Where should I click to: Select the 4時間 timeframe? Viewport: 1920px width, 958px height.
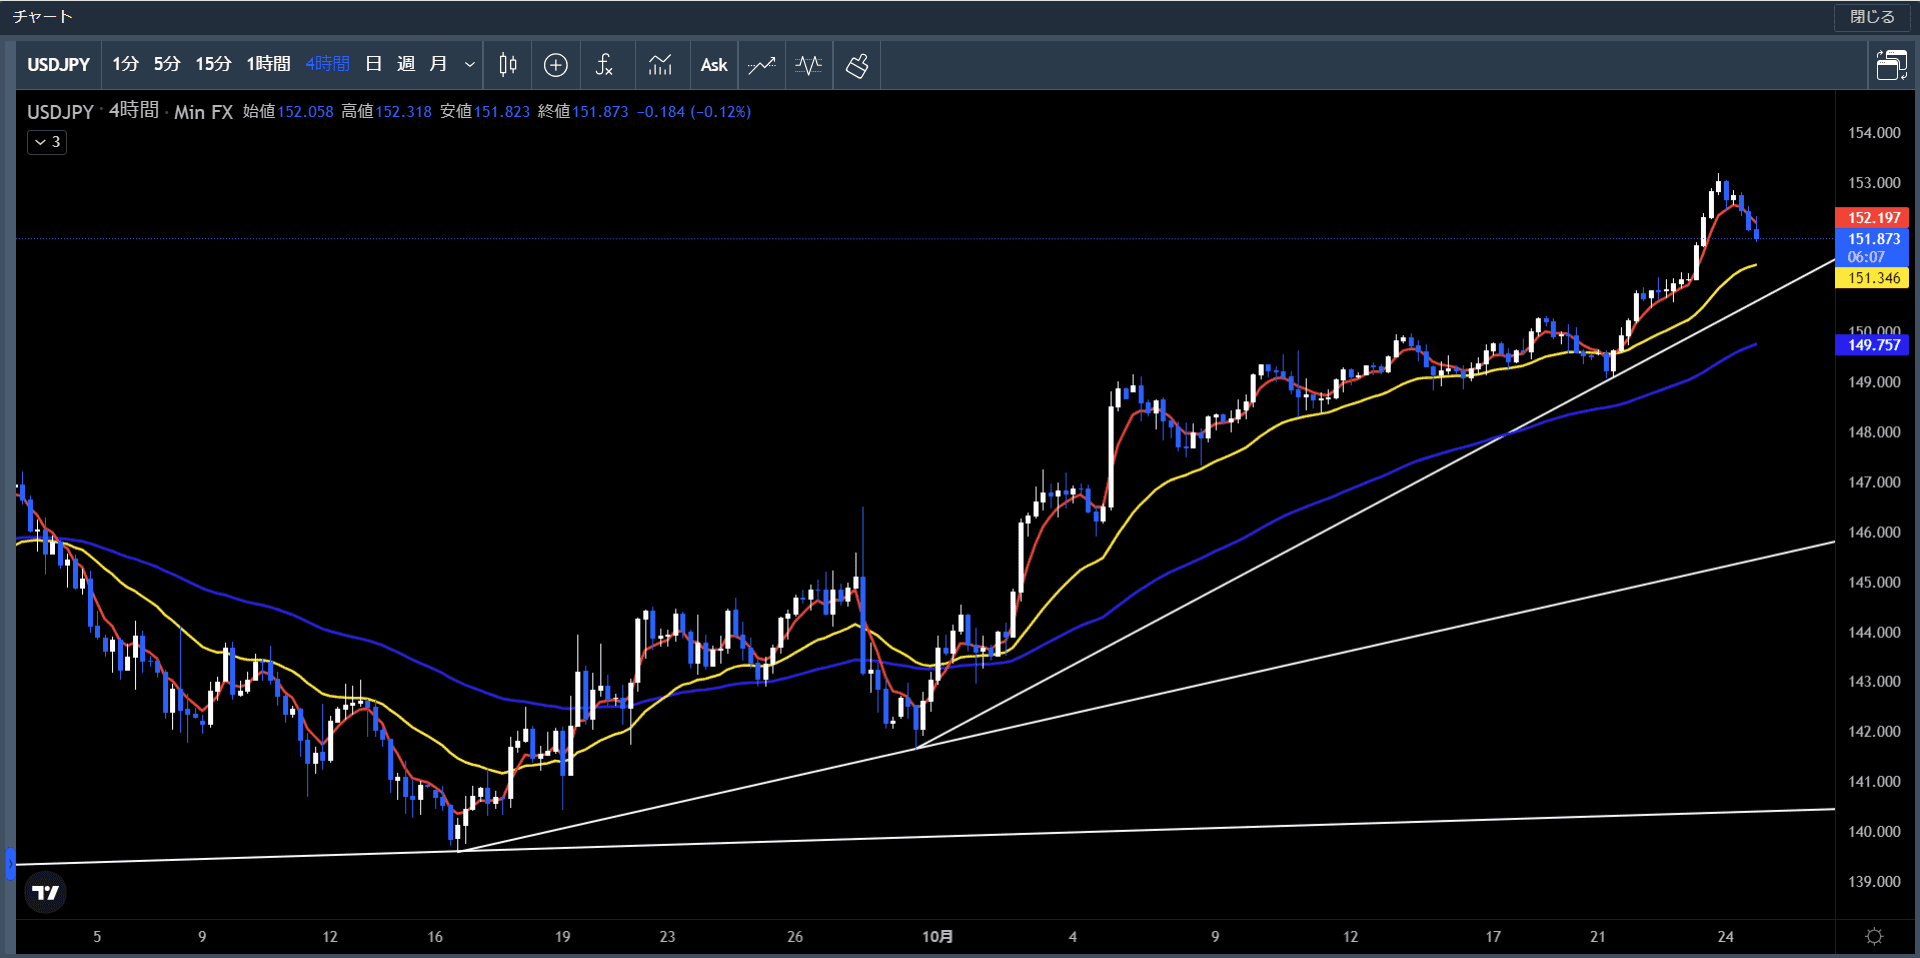pos(328,64)
